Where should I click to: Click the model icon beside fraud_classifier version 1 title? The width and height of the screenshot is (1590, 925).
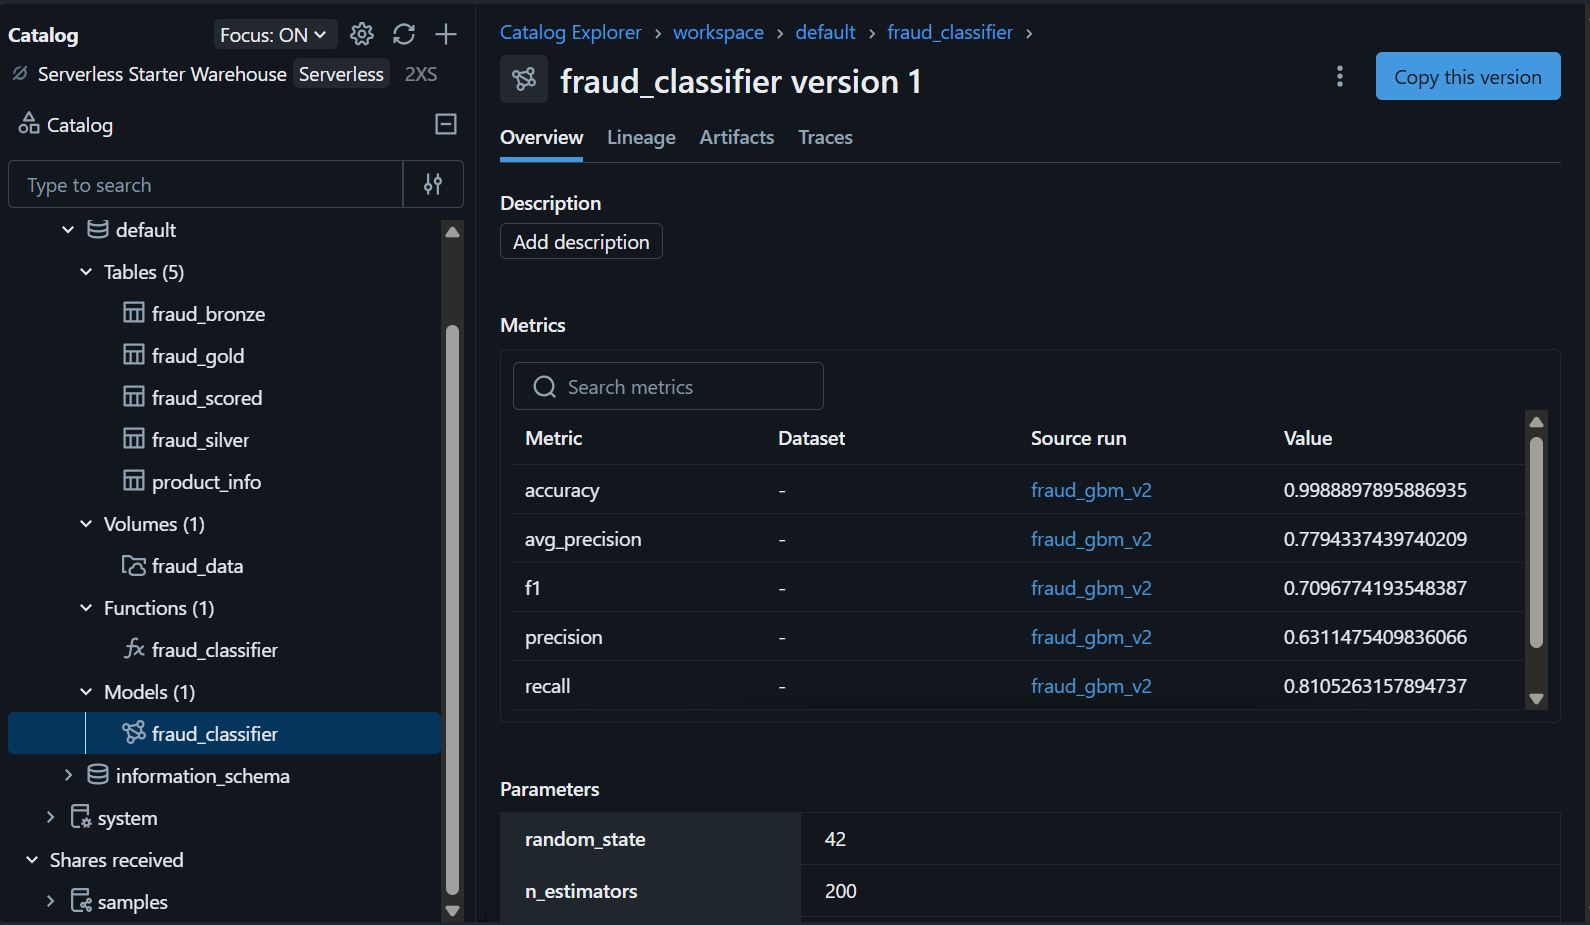[x=524, y=79]
